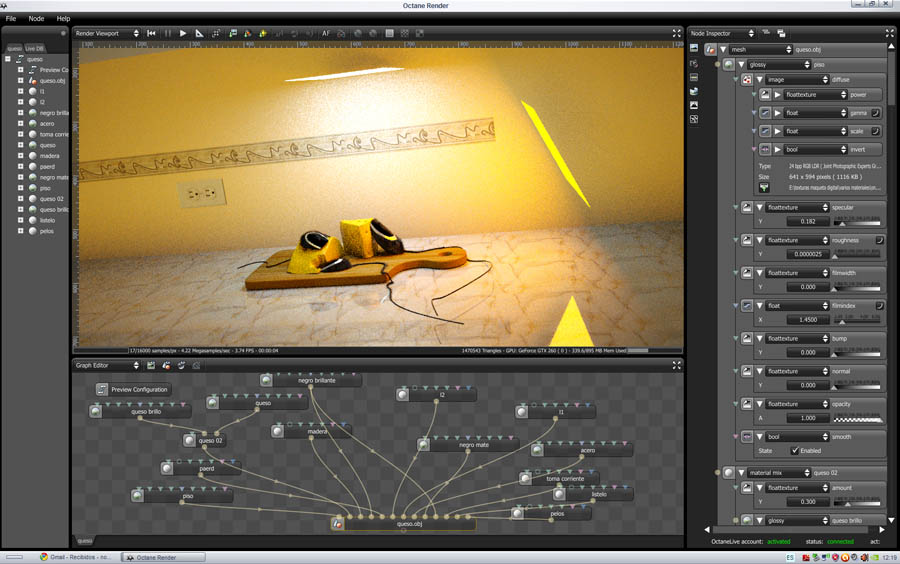This screenshot has width=900, height=564.
Task: Expand the acero item in the outliner
Action: (21, 123)
